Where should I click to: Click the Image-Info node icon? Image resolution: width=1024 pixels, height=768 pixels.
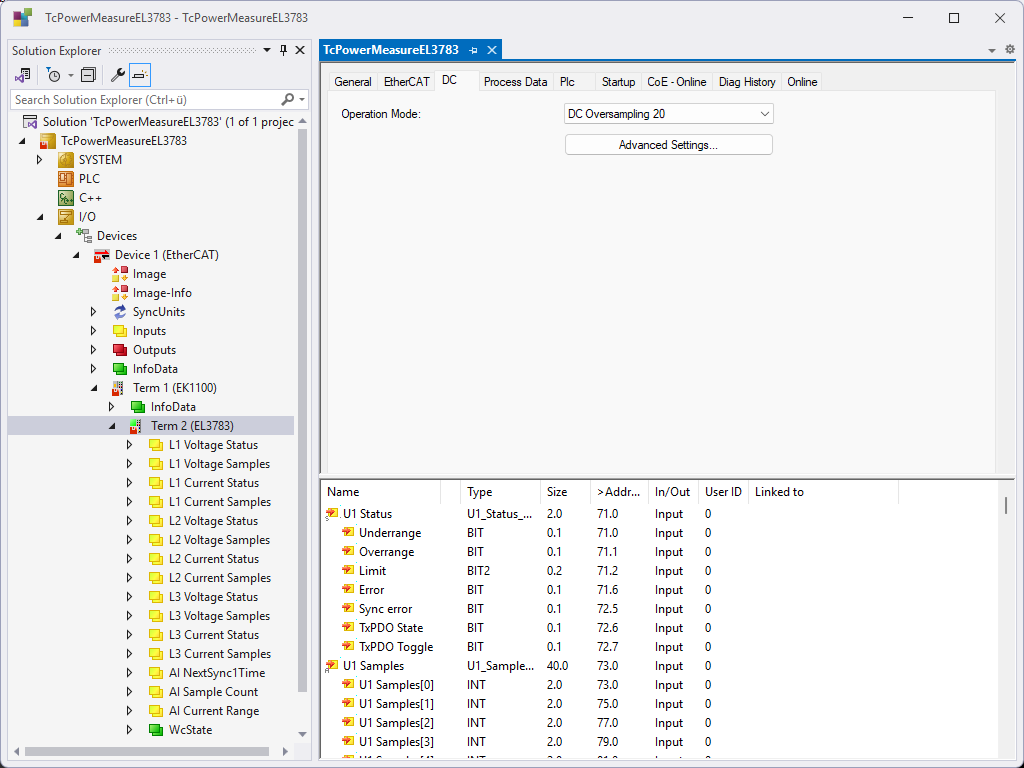(x=120, y=293)
